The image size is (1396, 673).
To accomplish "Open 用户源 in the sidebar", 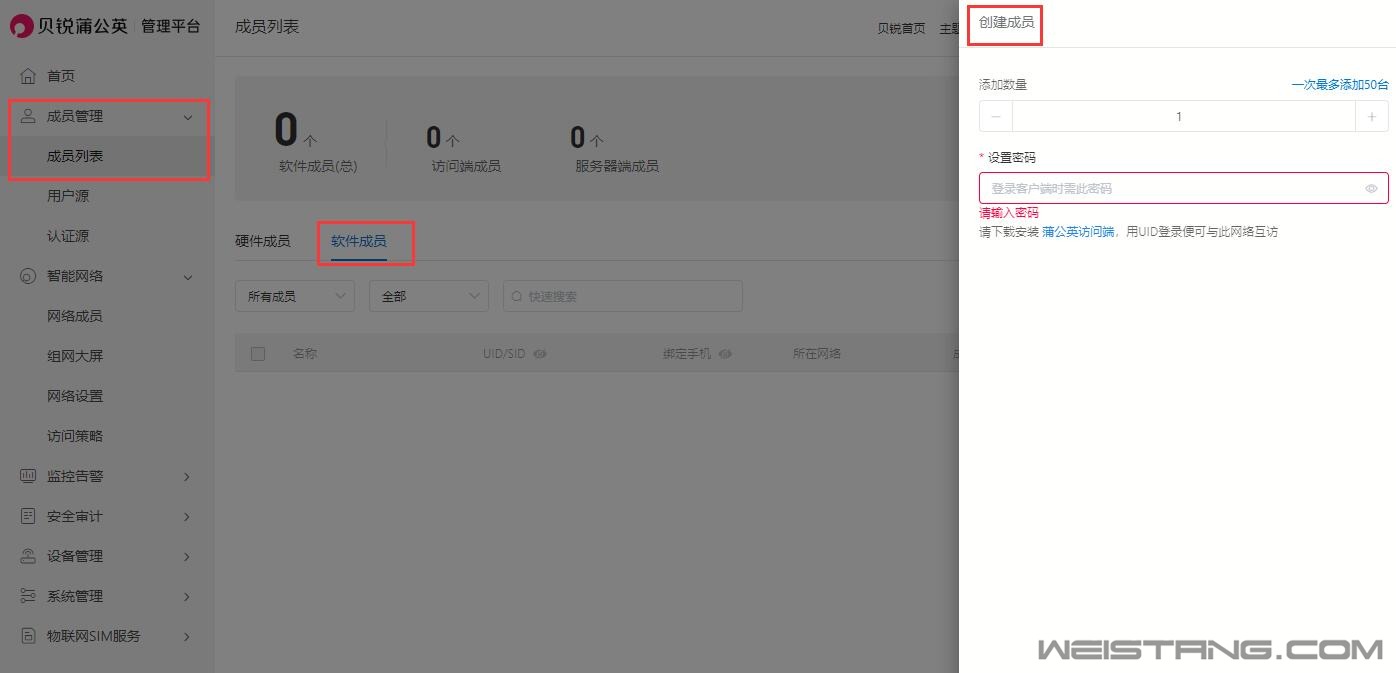I will (68, 196).
